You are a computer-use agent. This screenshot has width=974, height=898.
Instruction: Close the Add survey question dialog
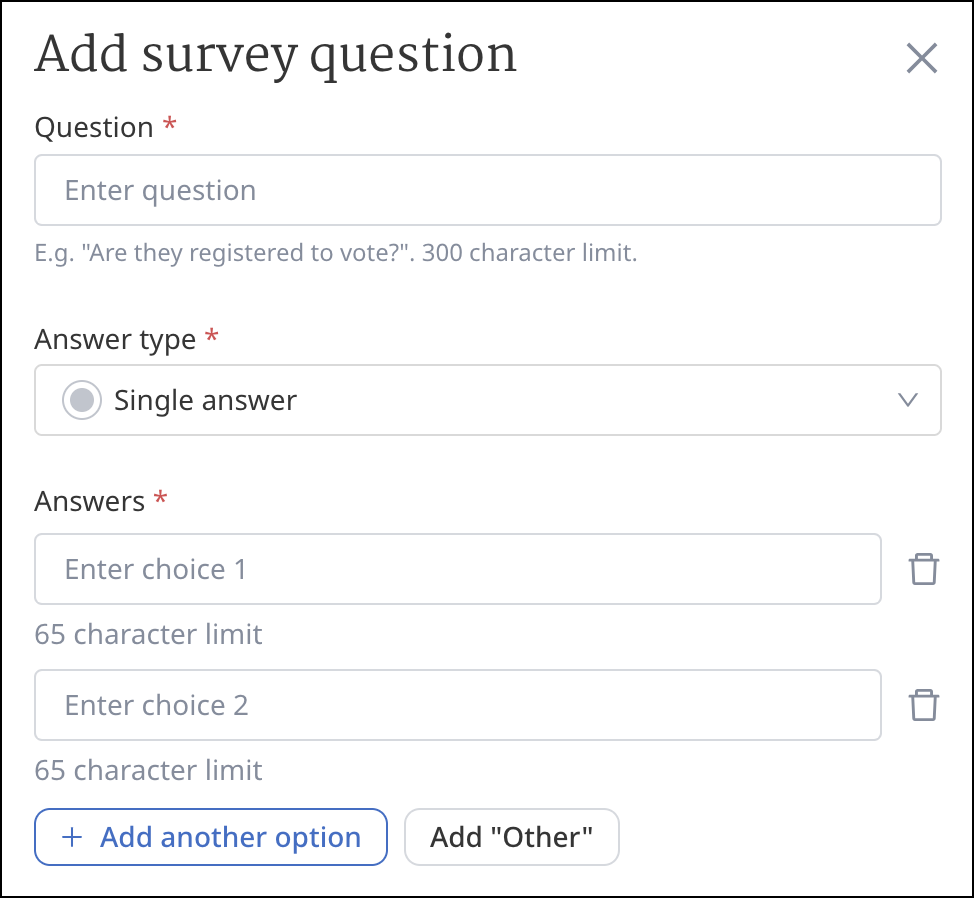[x=921, y=59]
